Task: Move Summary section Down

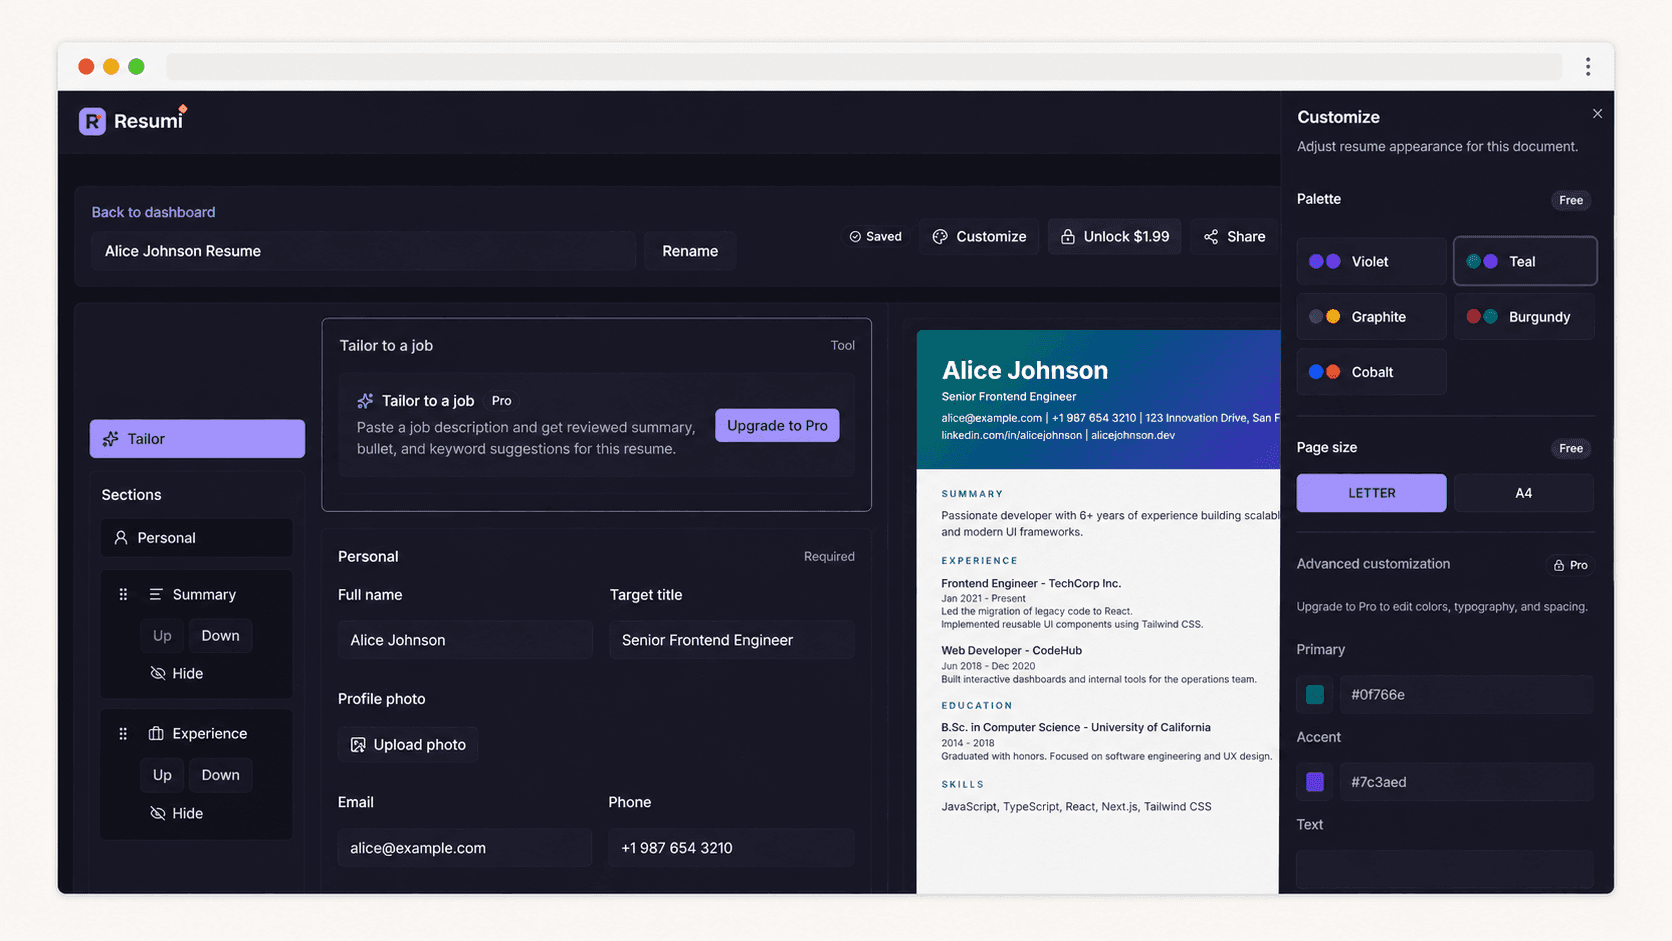Action: 220,636
